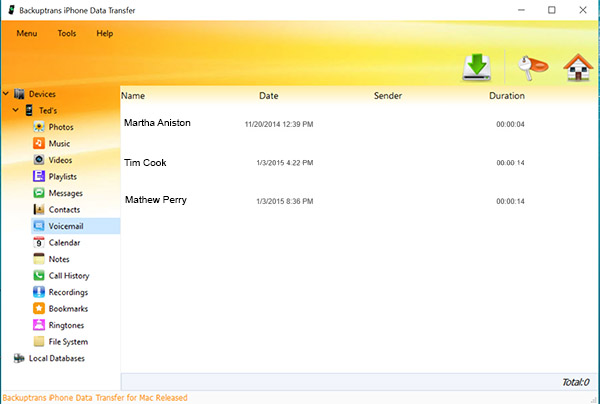
Task: Click the date 1/3/2015 8:36 PM
Action: [x=285, y=201]
